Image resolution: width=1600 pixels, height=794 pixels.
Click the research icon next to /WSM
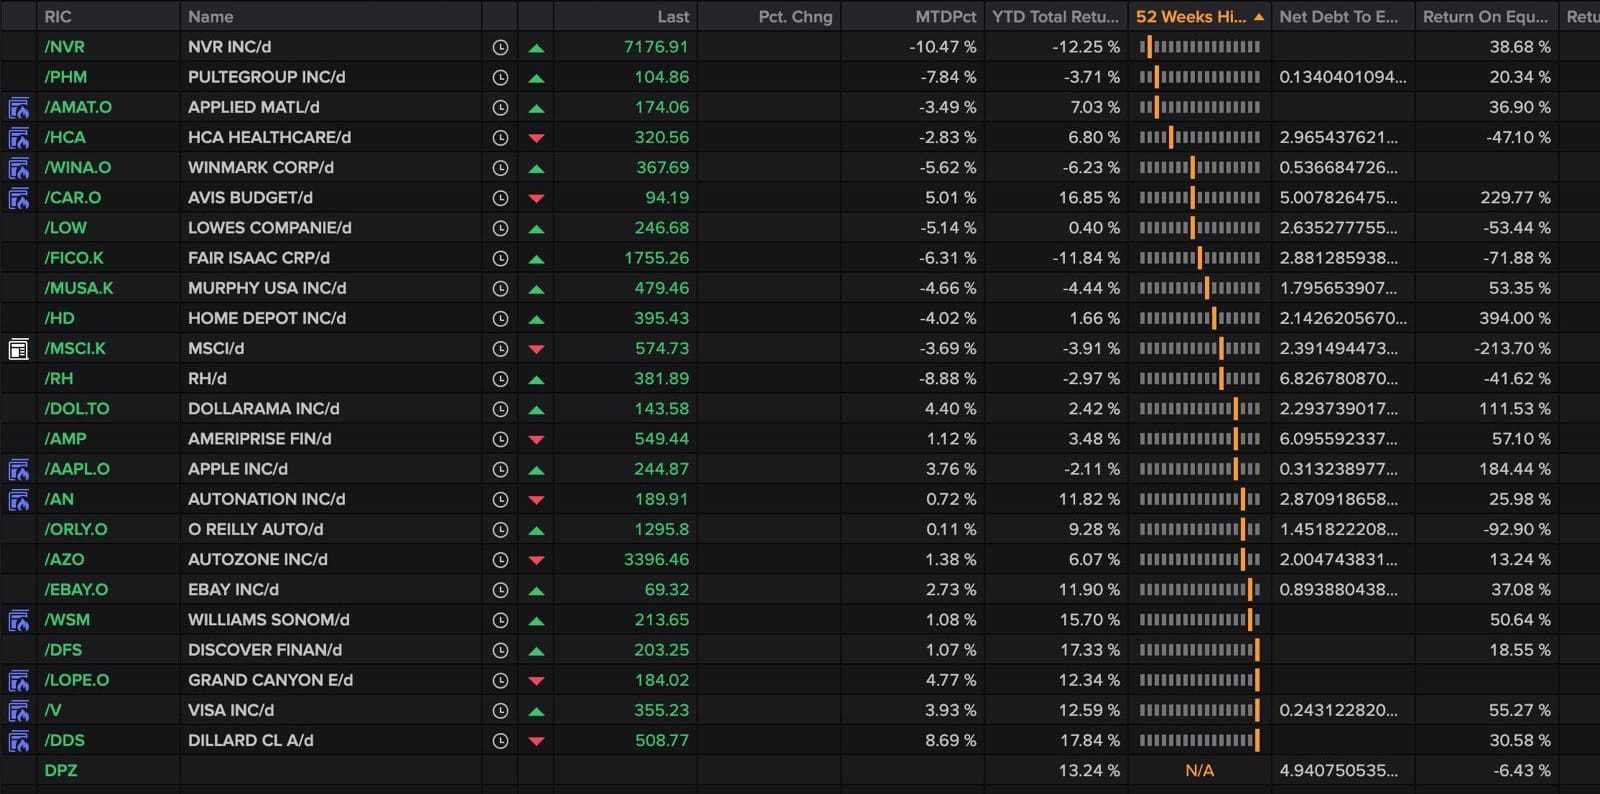pos(18,621)
